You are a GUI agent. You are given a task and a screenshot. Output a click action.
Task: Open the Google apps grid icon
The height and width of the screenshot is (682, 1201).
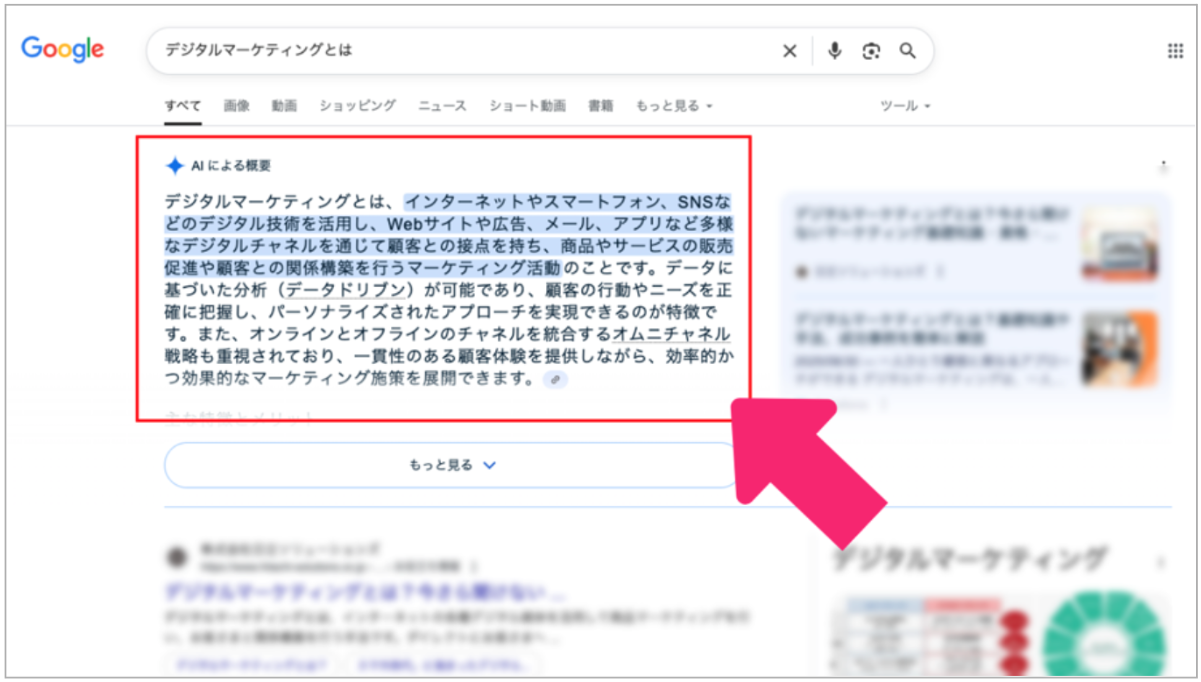coord(1175,51)
